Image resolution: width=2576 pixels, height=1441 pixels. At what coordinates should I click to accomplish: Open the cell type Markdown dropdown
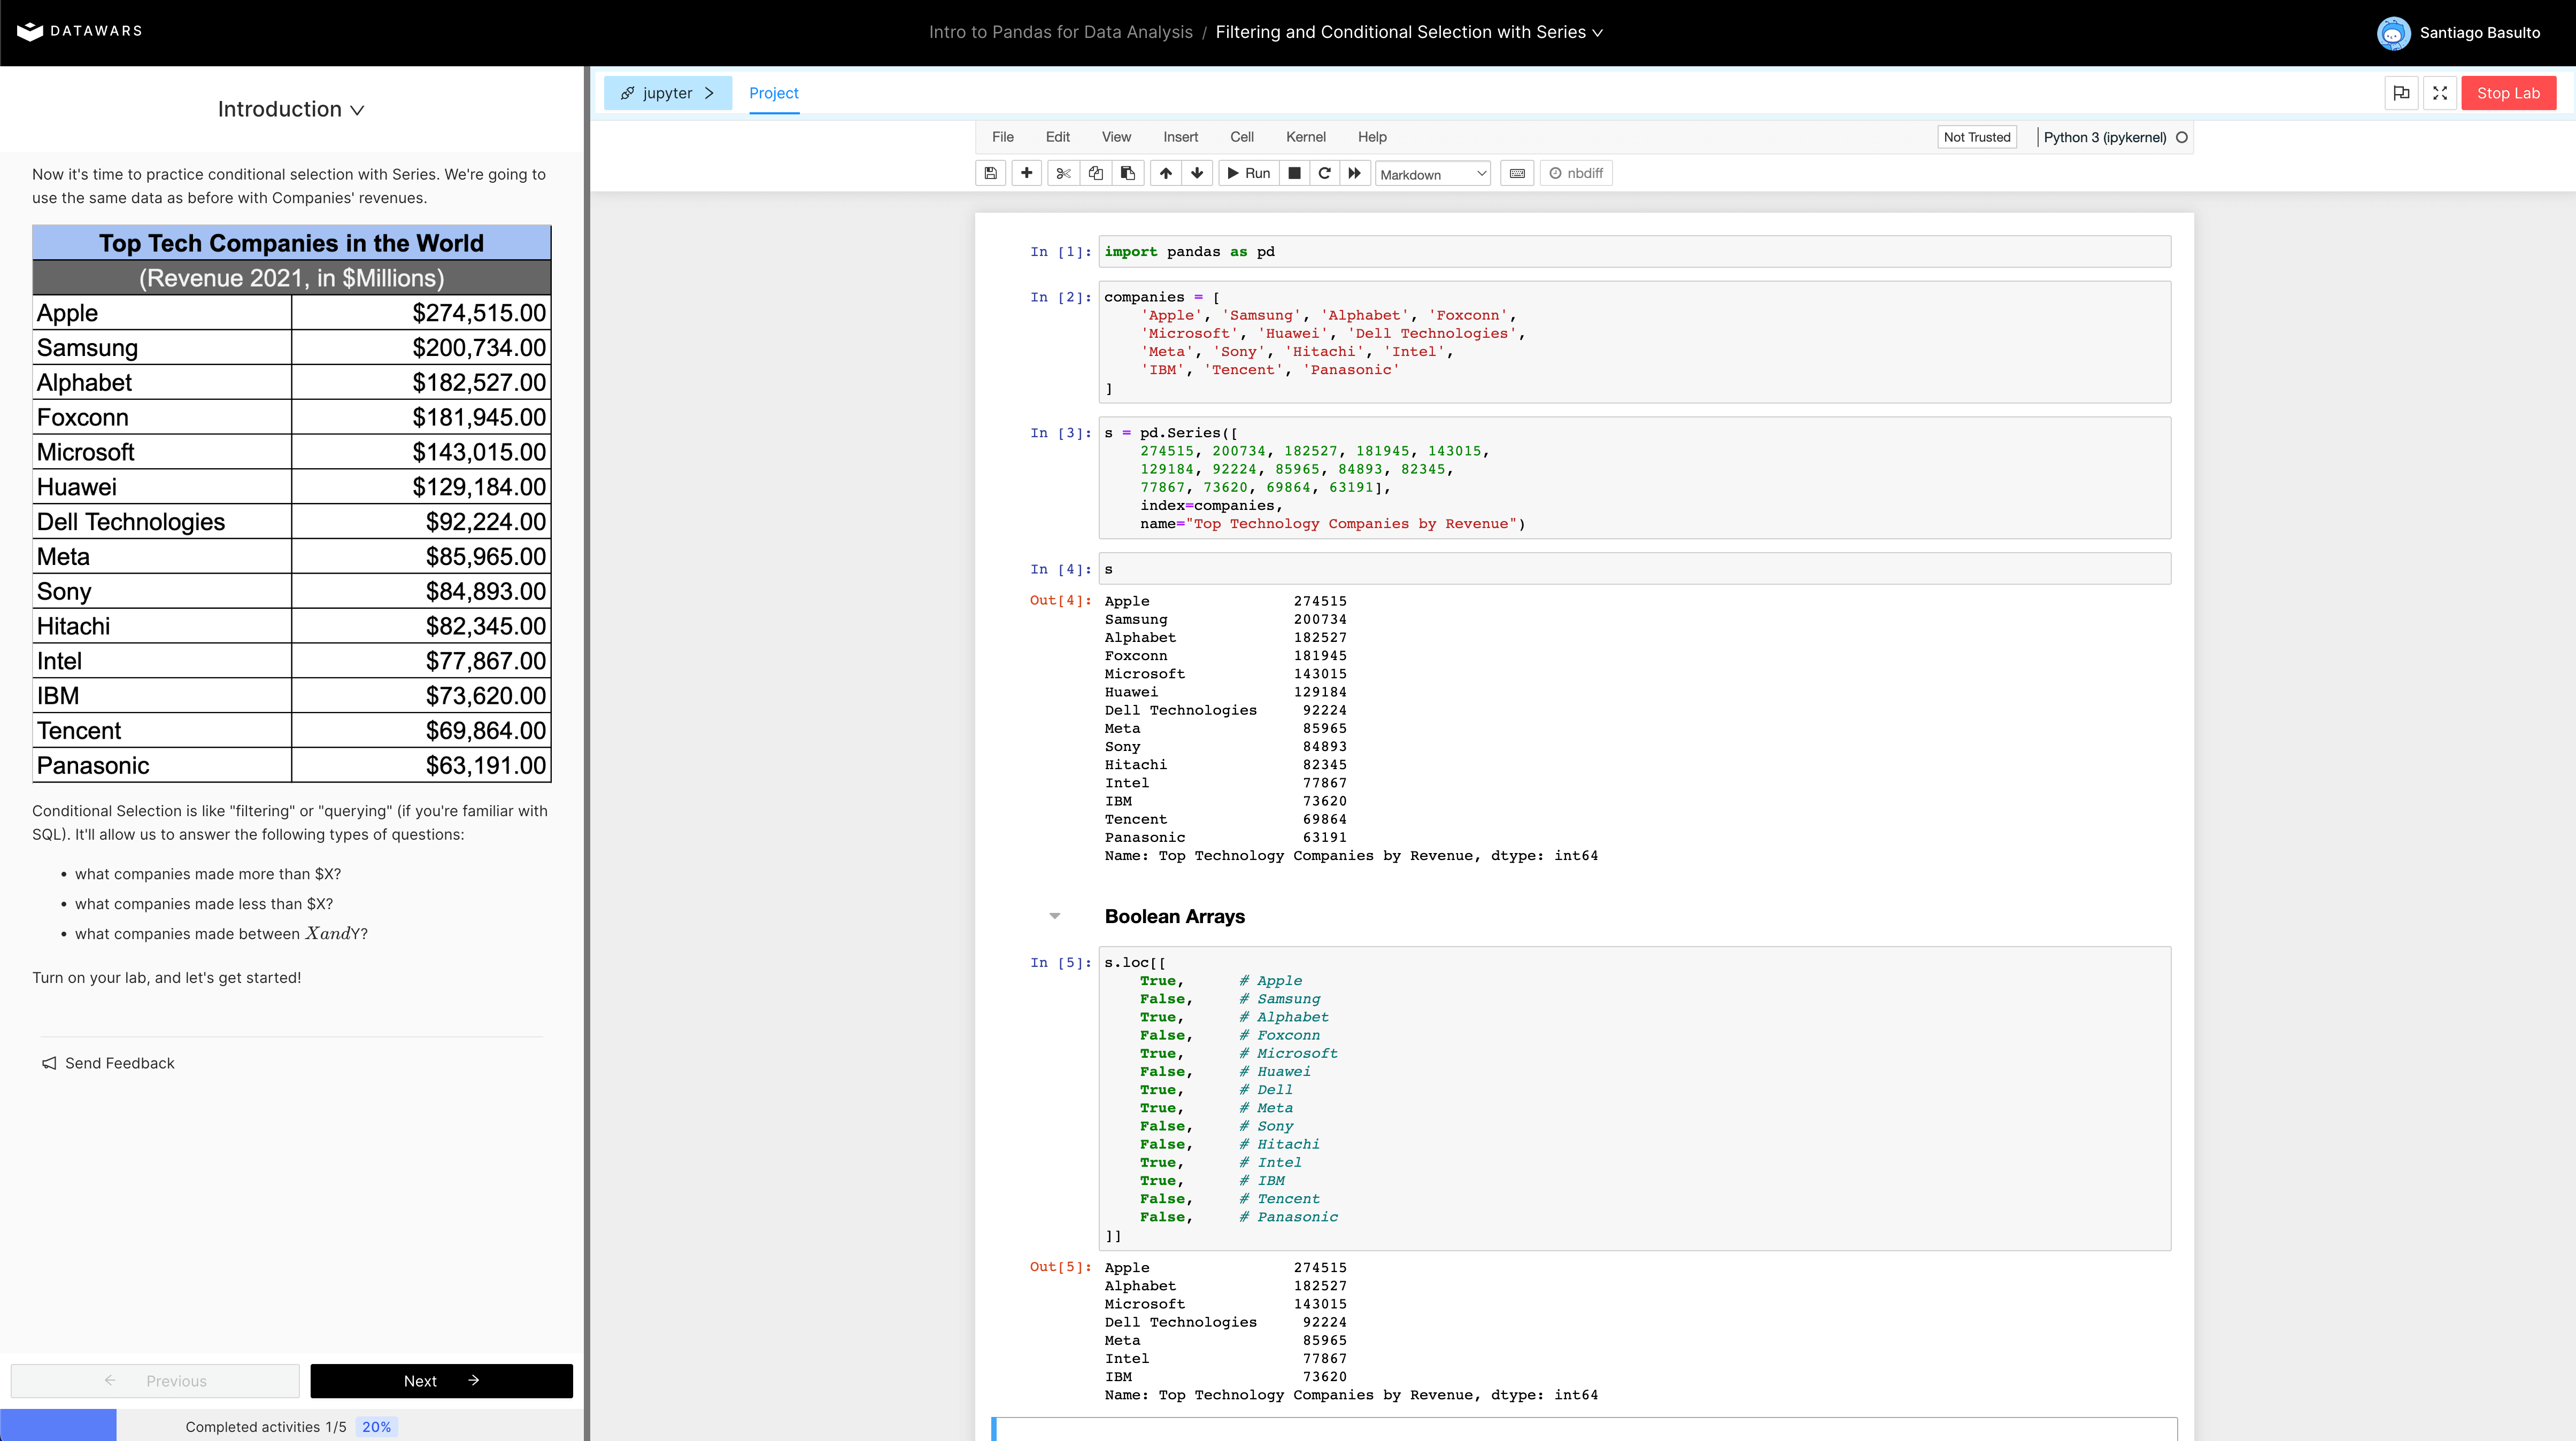tap(1432, 174)
